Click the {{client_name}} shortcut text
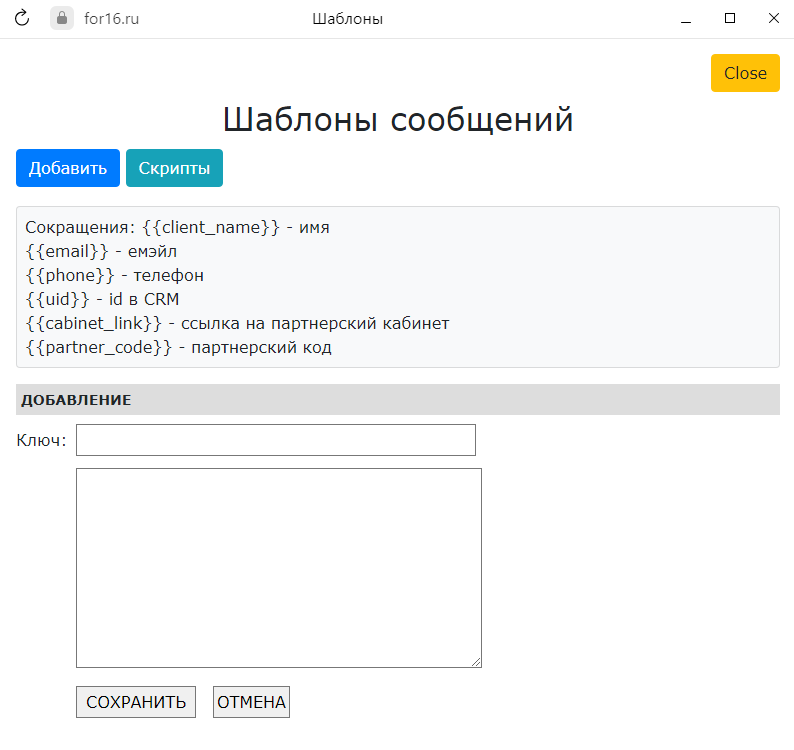794x750 pixels. [x=211, y=227]
